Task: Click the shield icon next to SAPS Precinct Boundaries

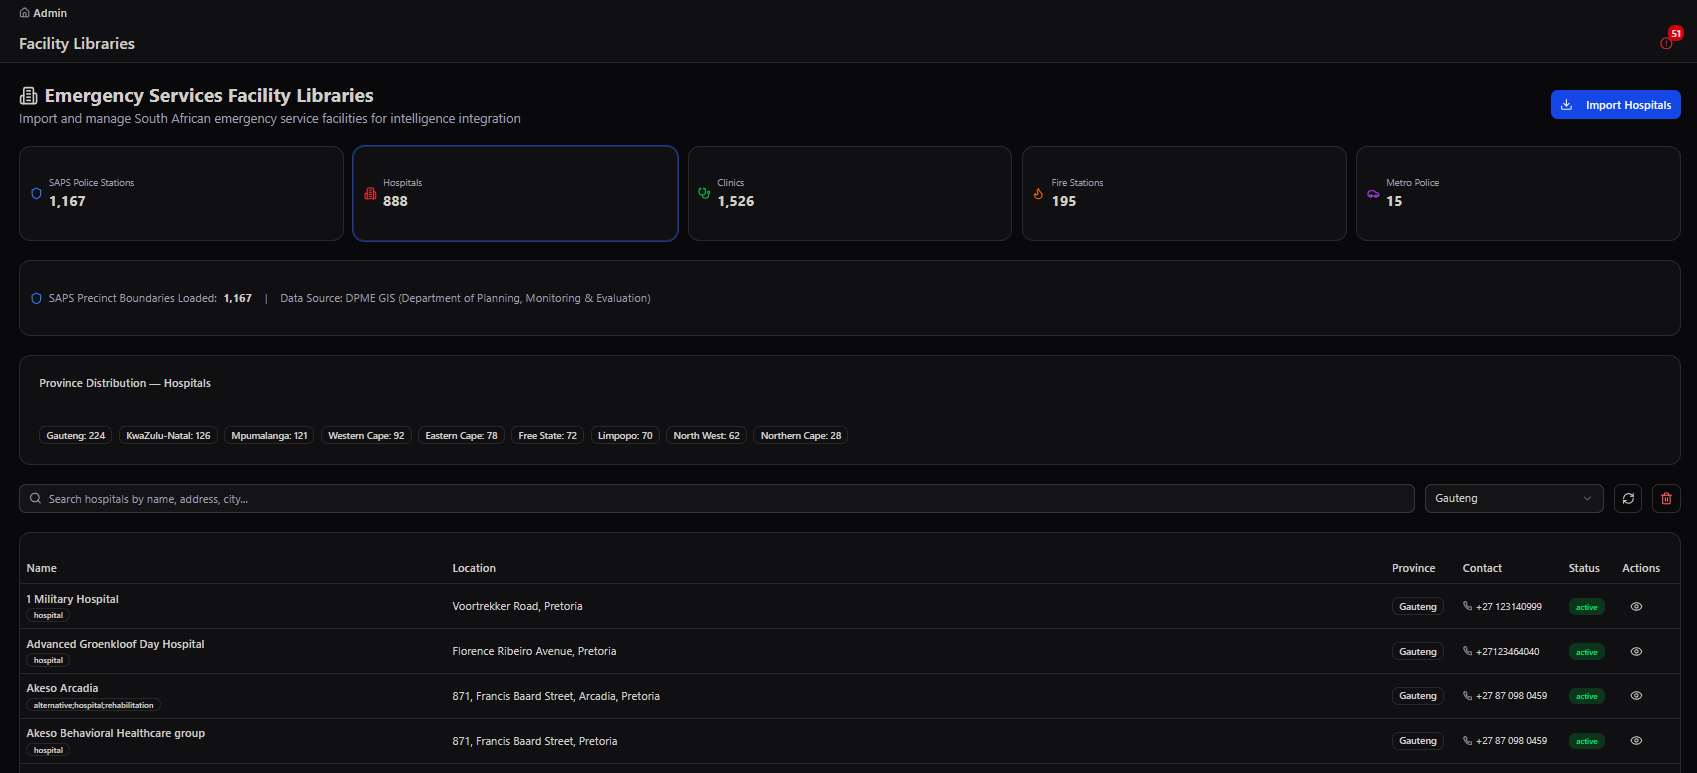Action: [36, 298]
